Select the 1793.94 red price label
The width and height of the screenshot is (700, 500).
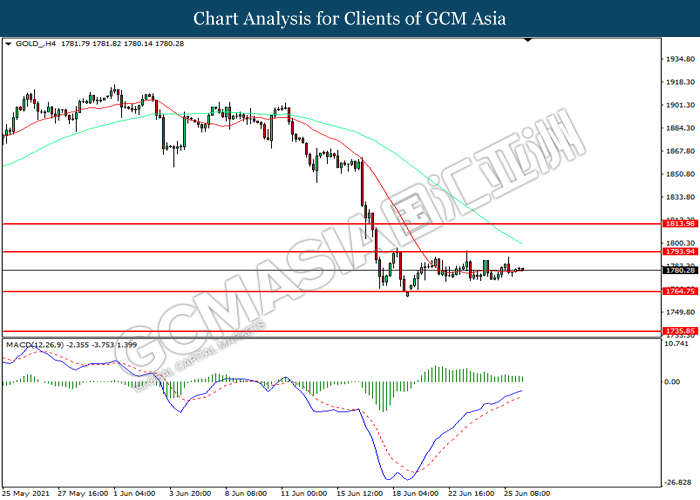680,252
